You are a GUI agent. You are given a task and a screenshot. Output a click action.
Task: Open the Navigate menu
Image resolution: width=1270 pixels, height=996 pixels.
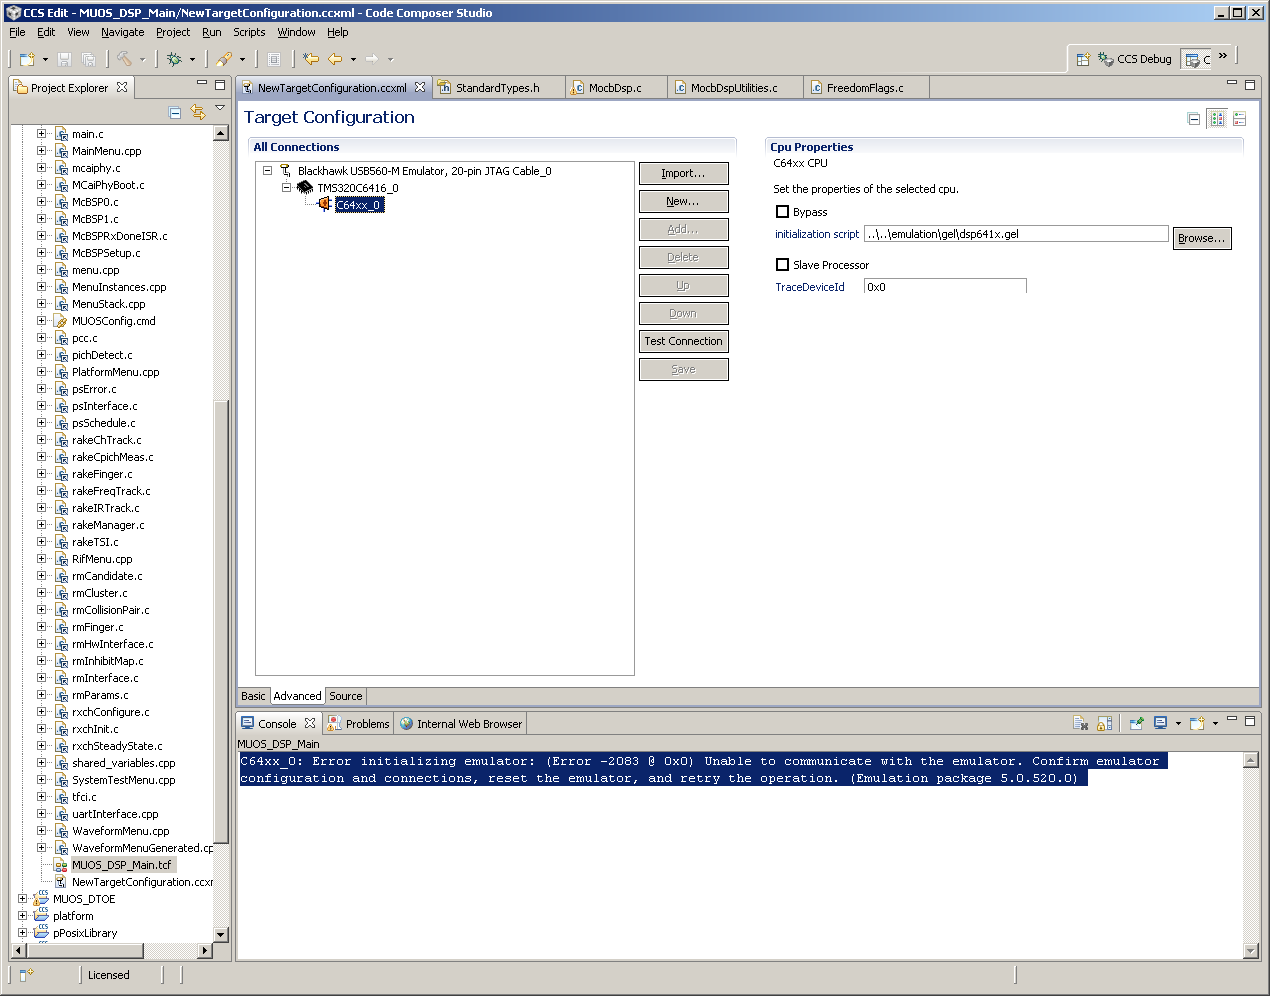(122, 32)
